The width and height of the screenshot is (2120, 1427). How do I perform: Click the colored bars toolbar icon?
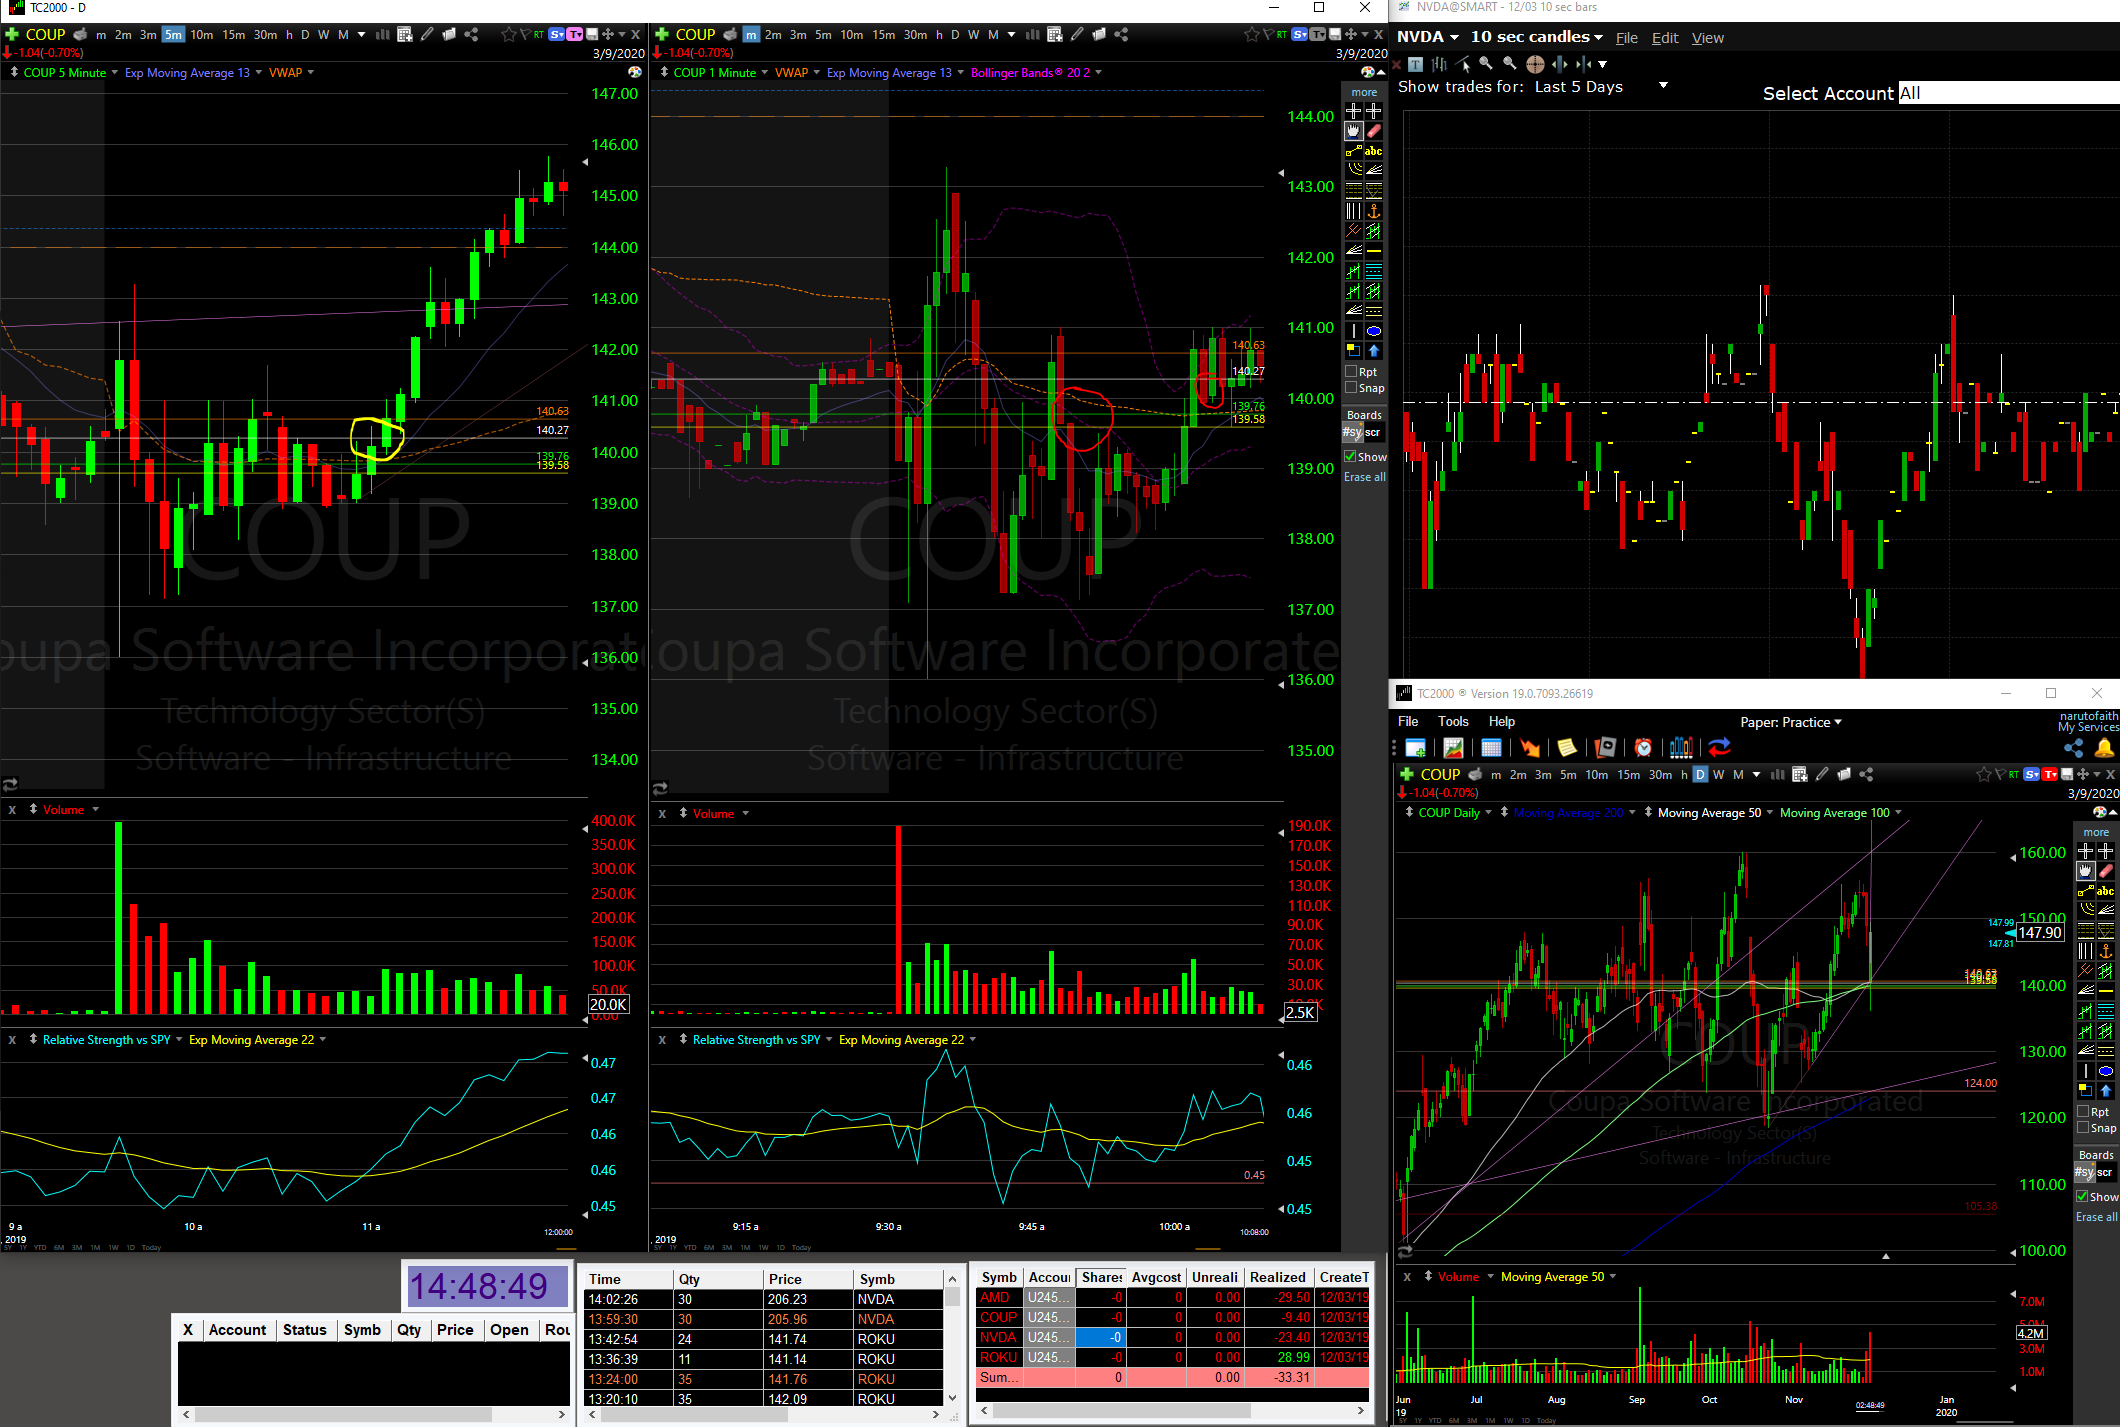[x=1682, y=748]
